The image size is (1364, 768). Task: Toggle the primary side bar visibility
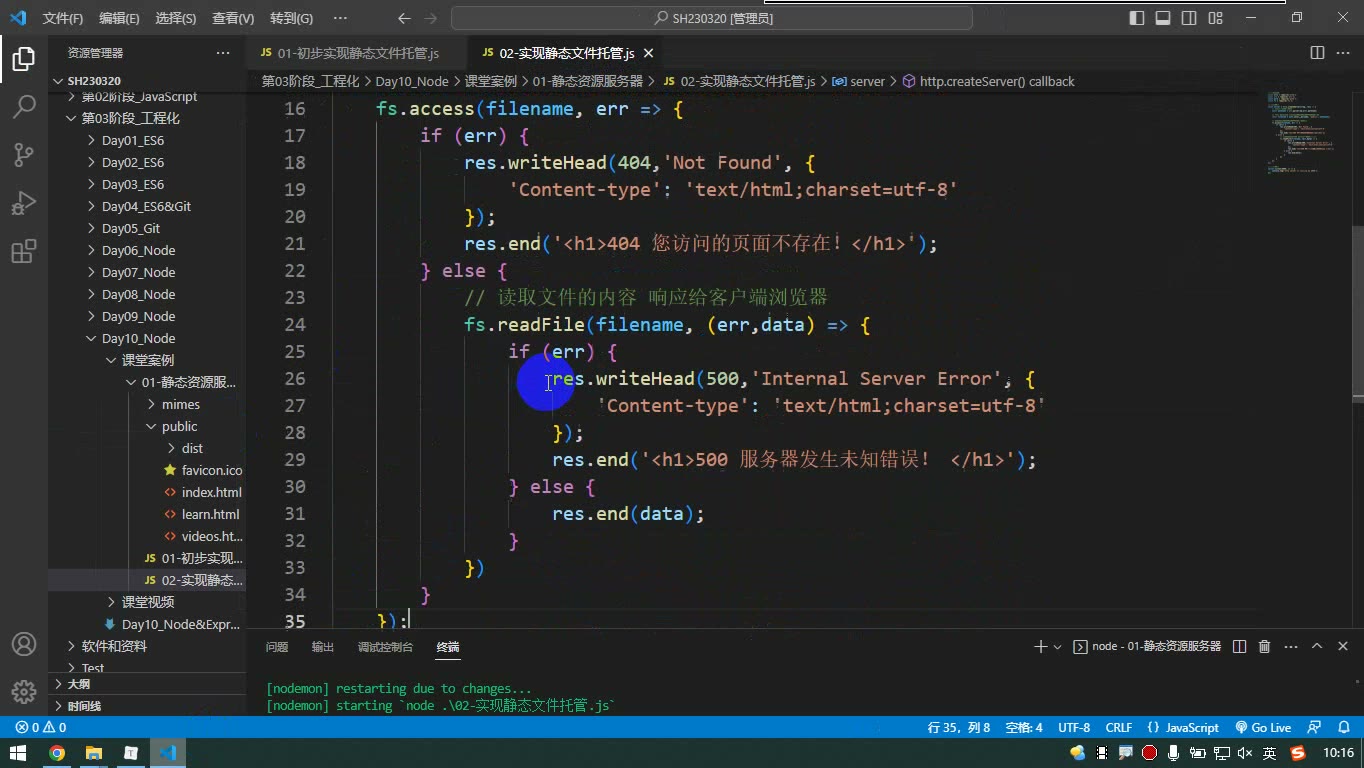1137,18
